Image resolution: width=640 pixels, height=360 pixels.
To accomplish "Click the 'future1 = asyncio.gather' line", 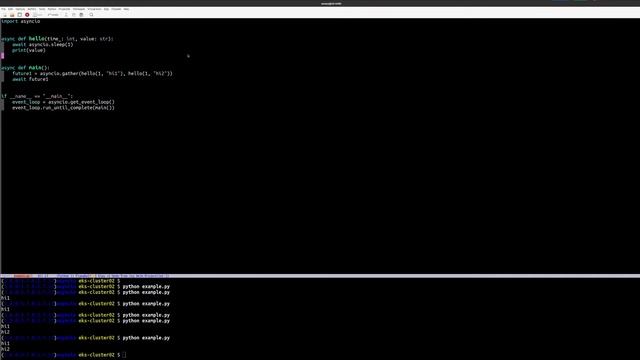I will (92, 73).
